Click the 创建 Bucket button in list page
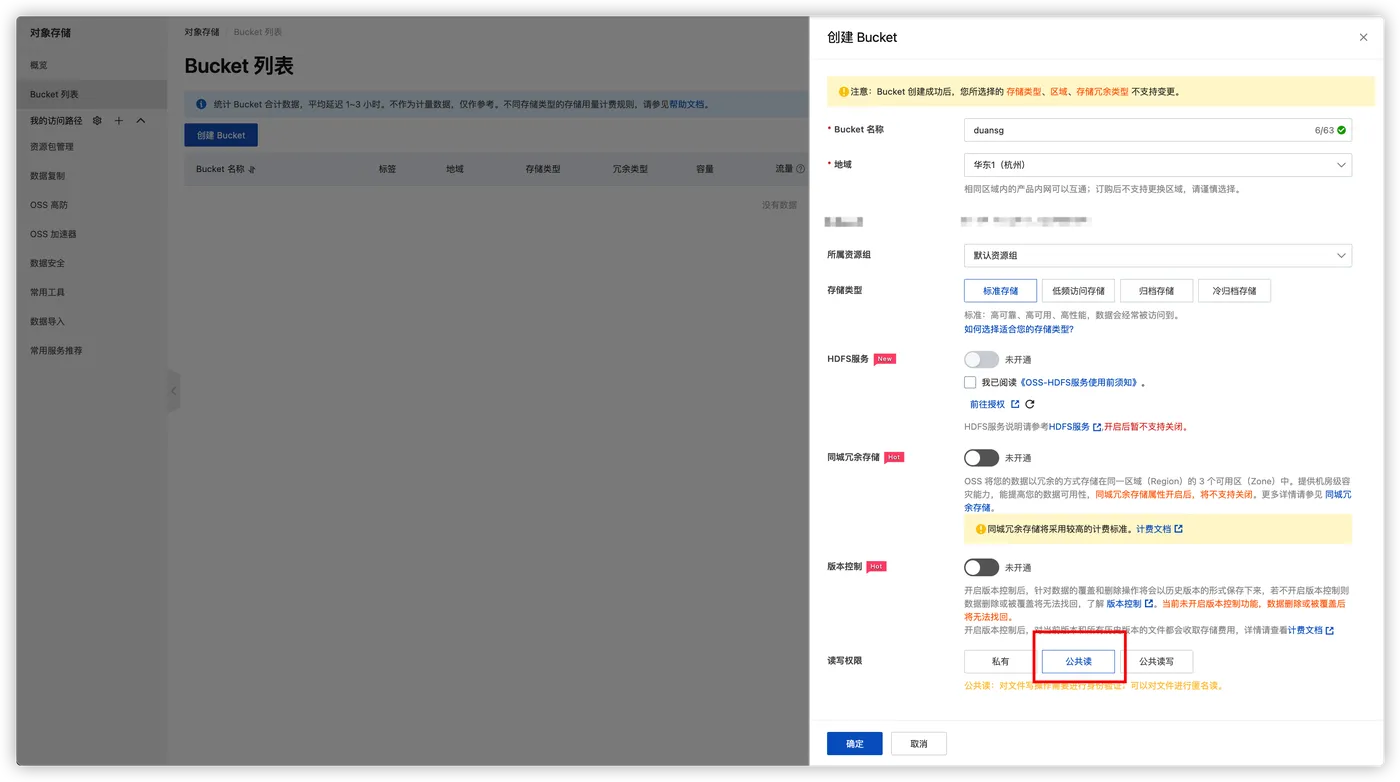Image resolution: width=1400 pixels, height=782 pixels. click(221, 135)
